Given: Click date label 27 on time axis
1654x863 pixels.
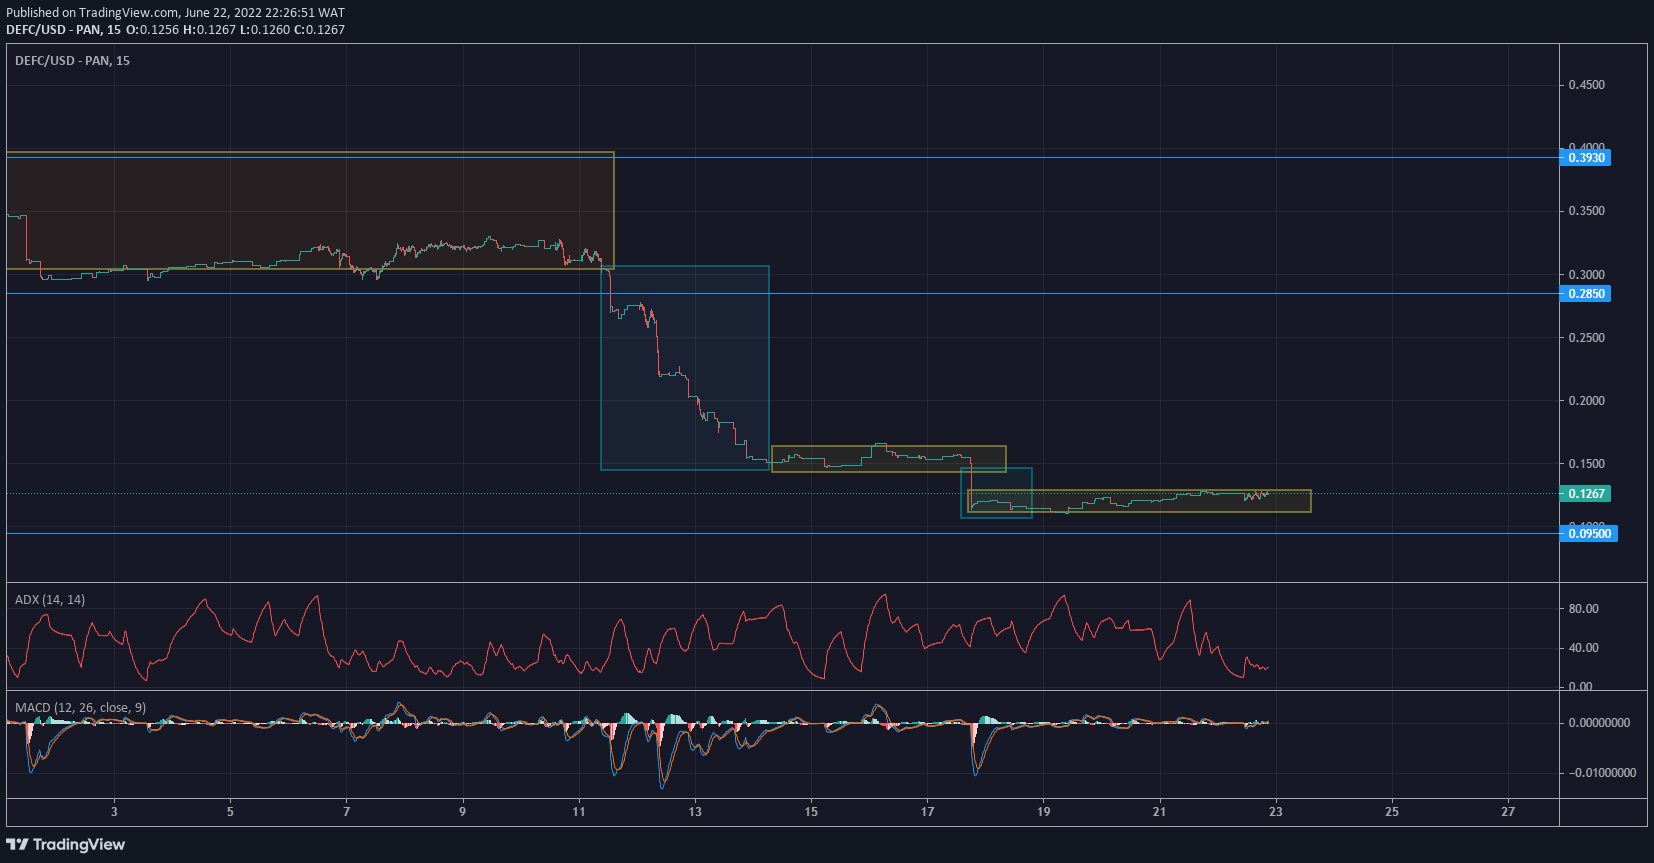Looking at the screenshot, I should pos(1508,812).
